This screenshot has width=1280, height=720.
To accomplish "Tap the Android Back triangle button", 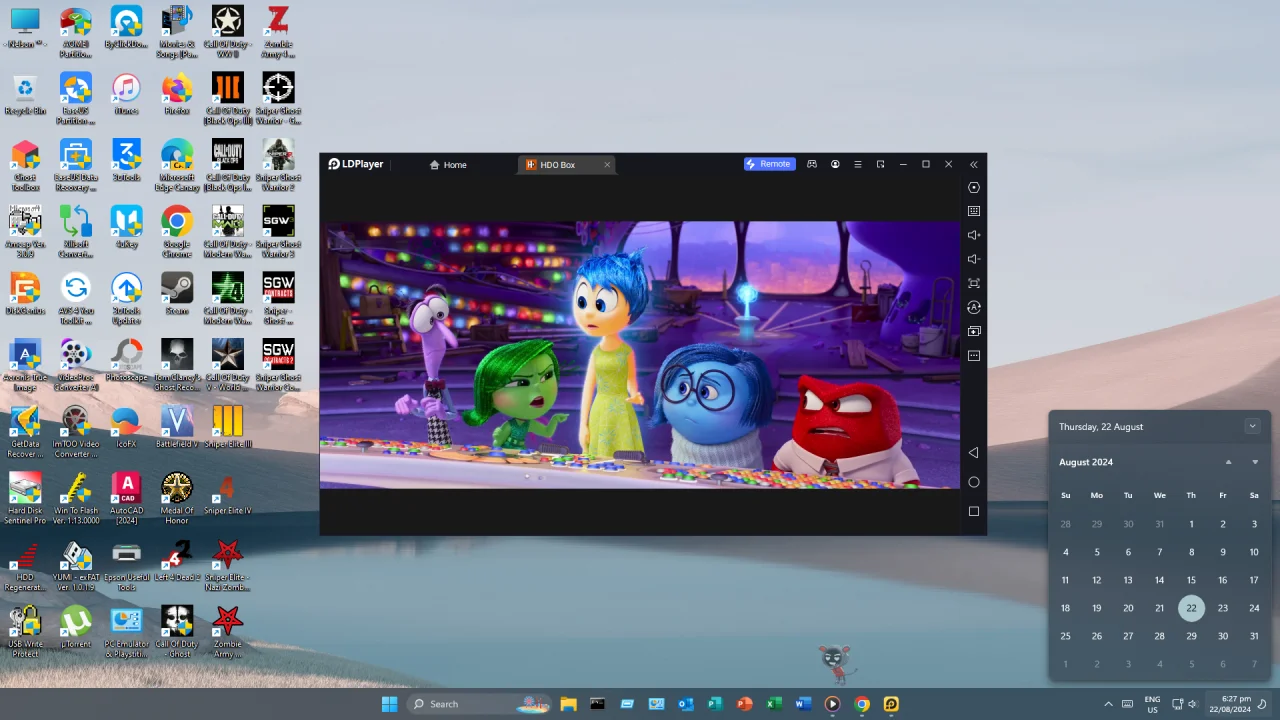I will pos(974,453).
